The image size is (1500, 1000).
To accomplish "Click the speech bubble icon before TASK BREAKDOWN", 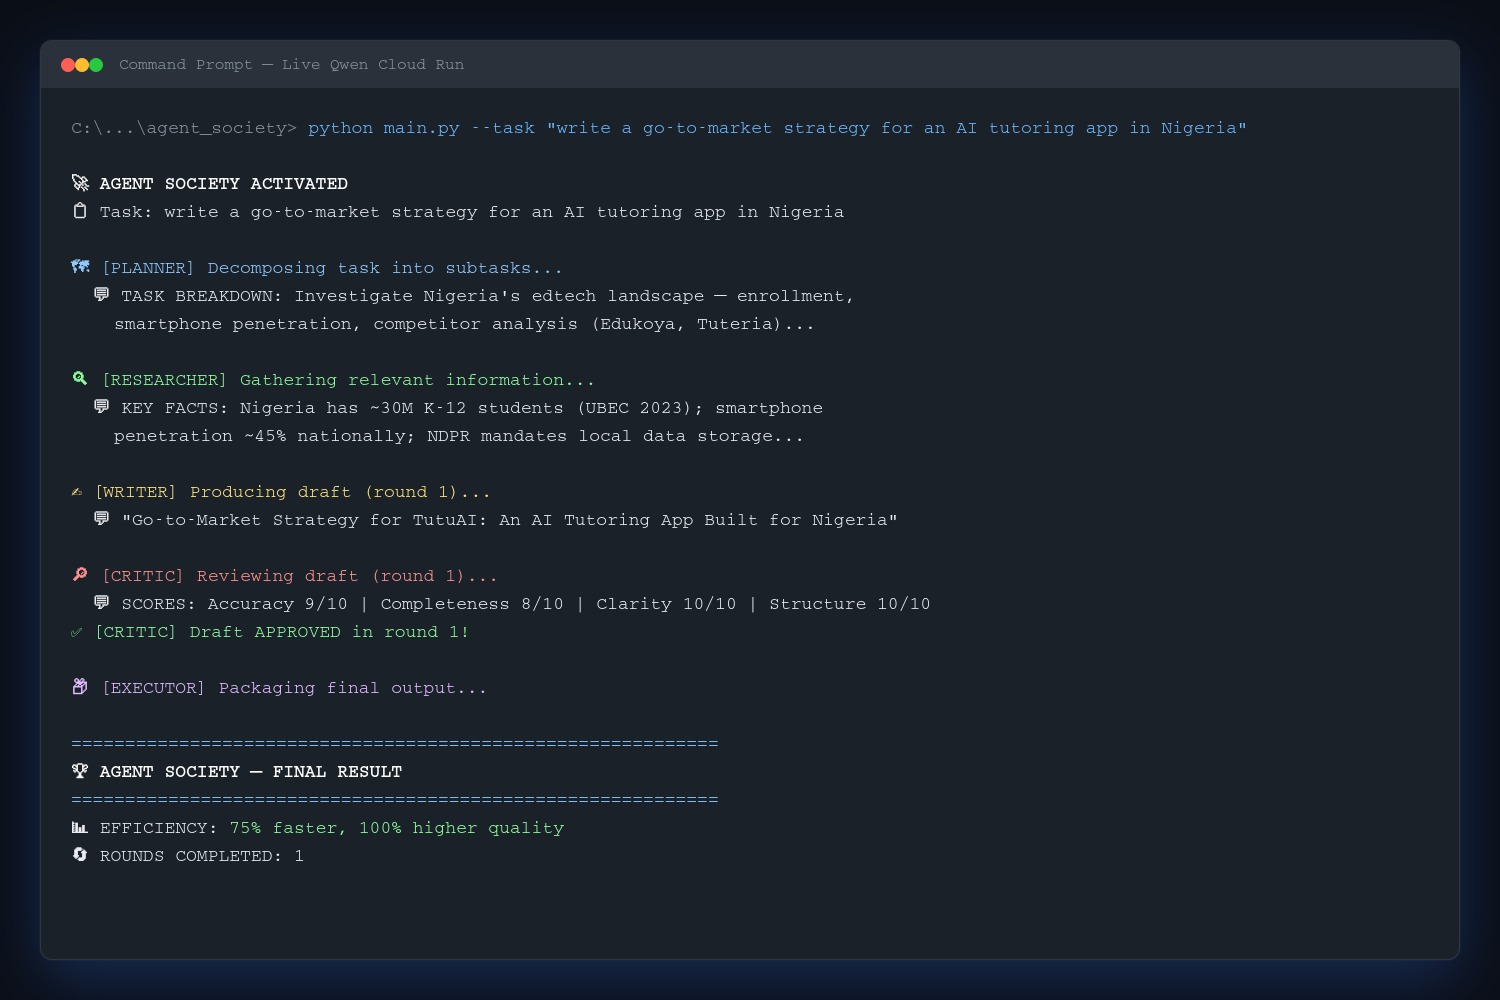I will [101, 295].
